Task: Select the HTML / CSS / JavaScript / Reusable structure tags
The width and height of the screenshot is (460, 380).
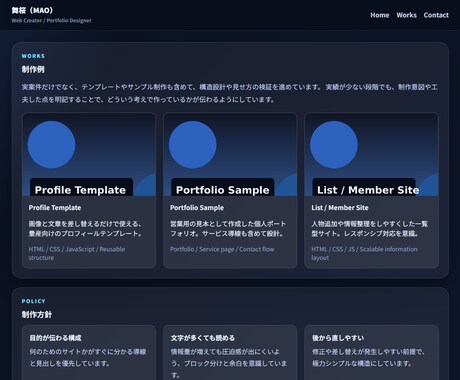Action: 77,253
